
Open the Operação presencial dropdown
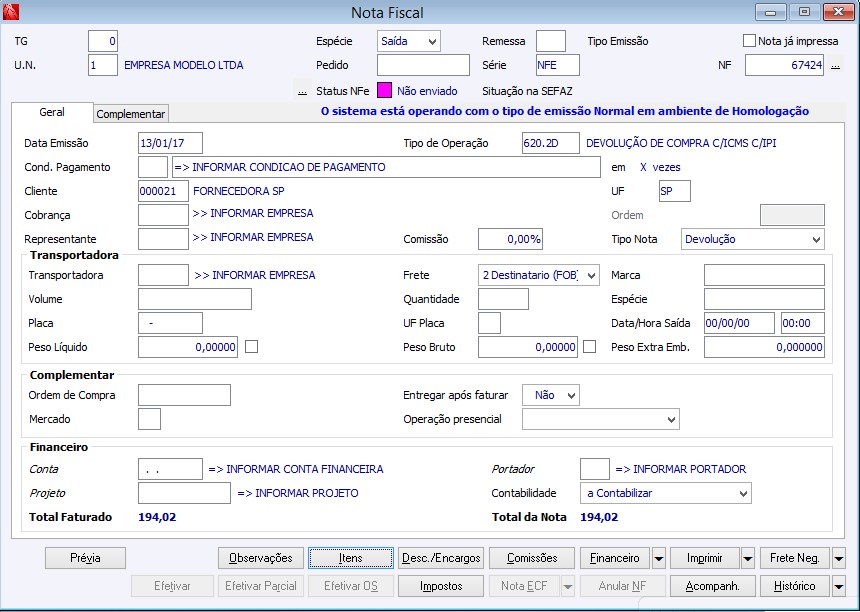[601, 419]
